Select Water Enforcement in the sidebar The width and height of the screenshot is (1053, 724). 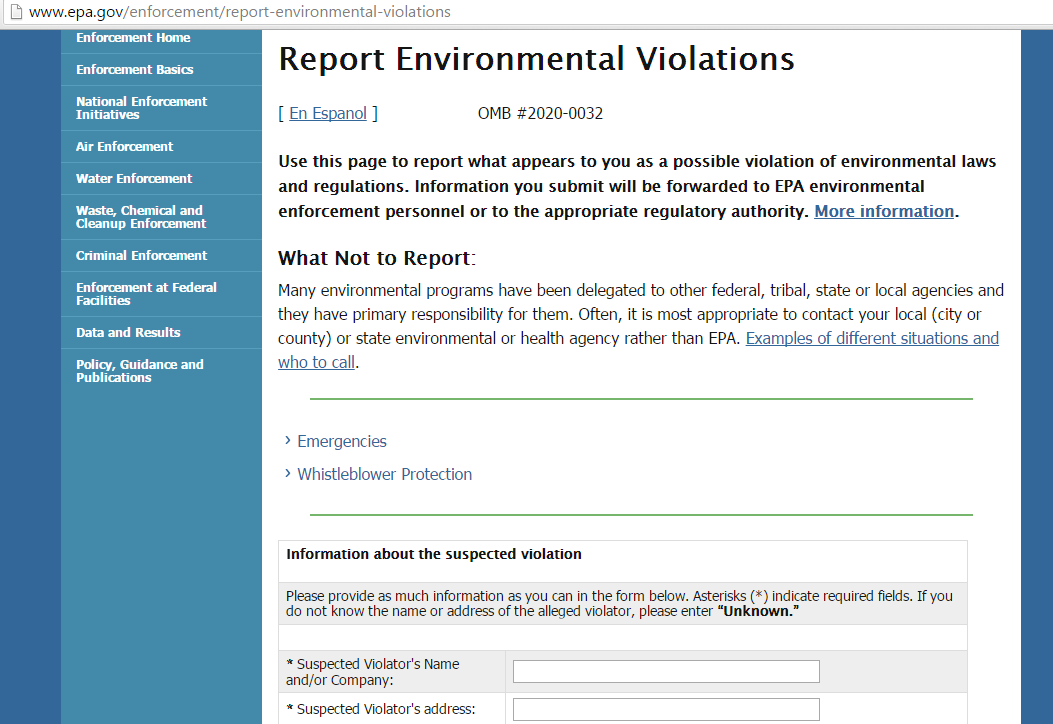pyautogui.click(x=134, y=179)
